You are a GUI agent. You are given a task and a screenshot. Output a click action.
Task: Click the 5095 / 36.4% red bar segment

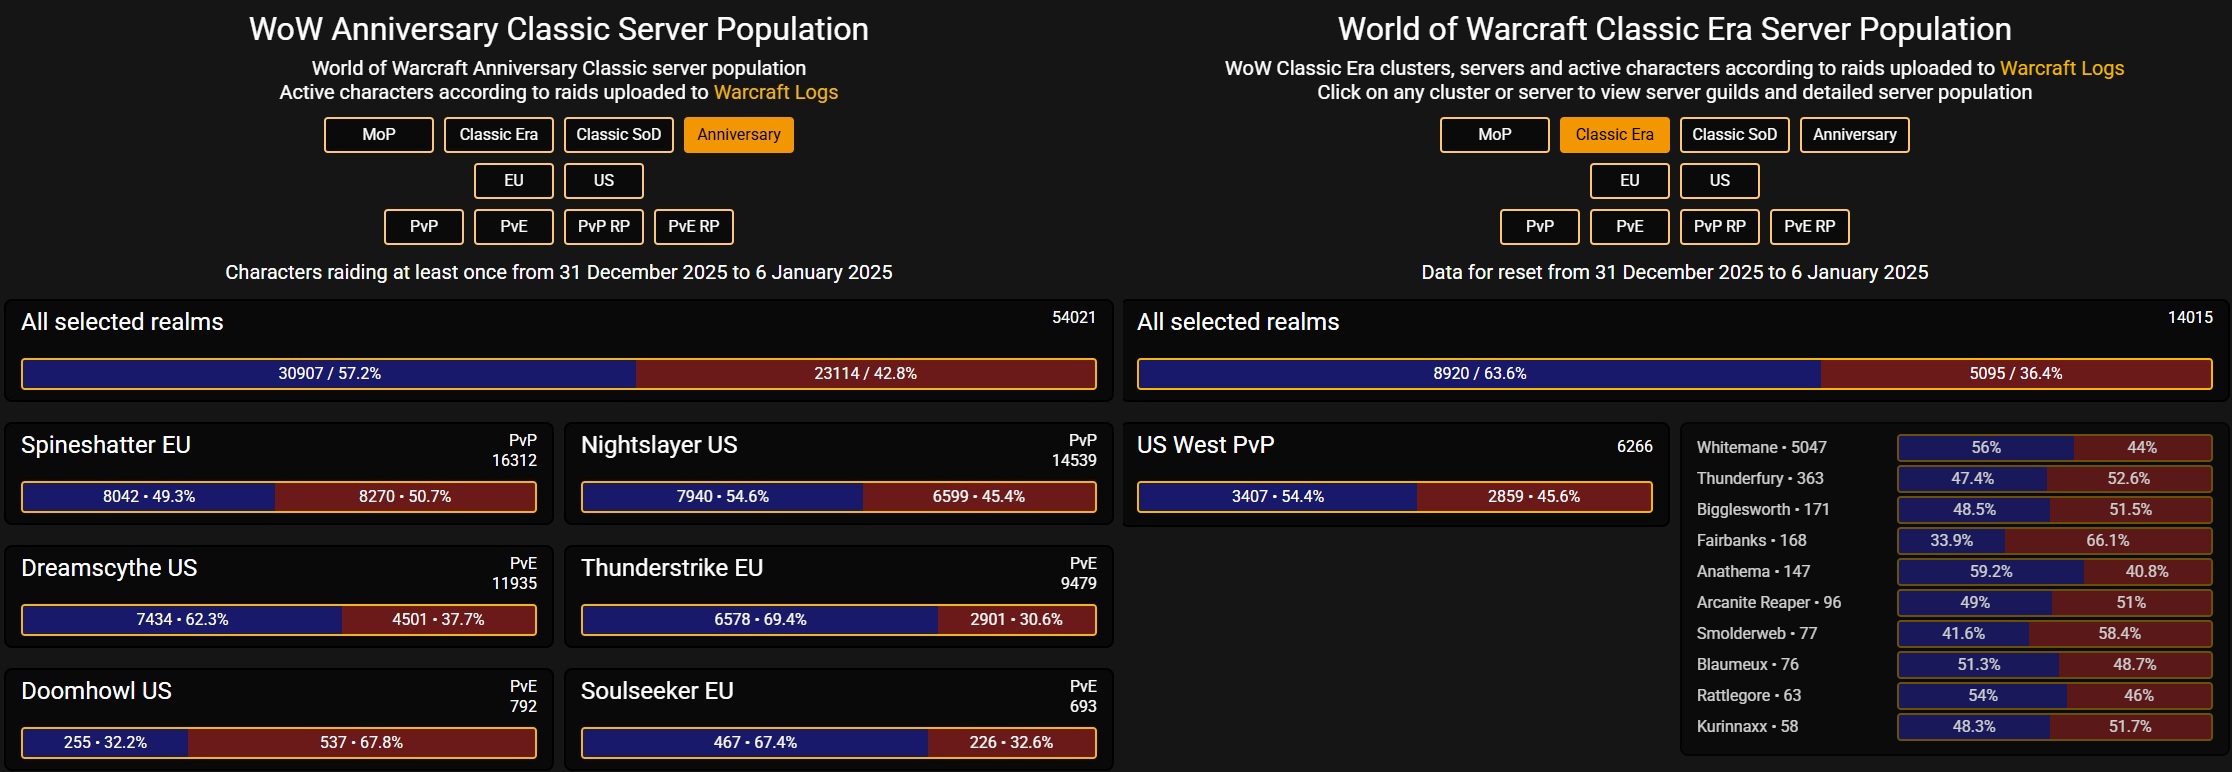(2016, 374)
